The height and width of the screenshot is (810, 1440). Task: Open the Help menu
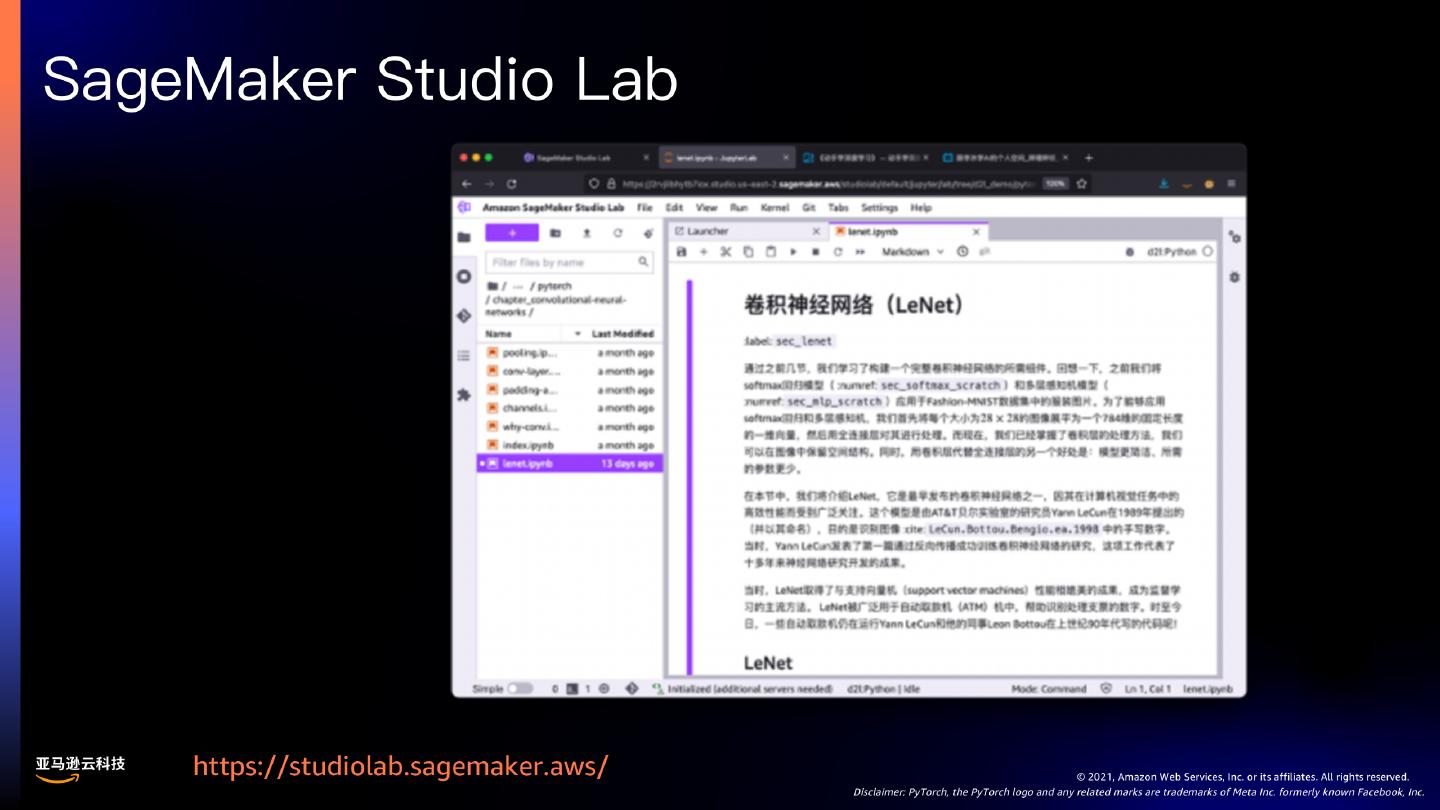click(921, 208)
